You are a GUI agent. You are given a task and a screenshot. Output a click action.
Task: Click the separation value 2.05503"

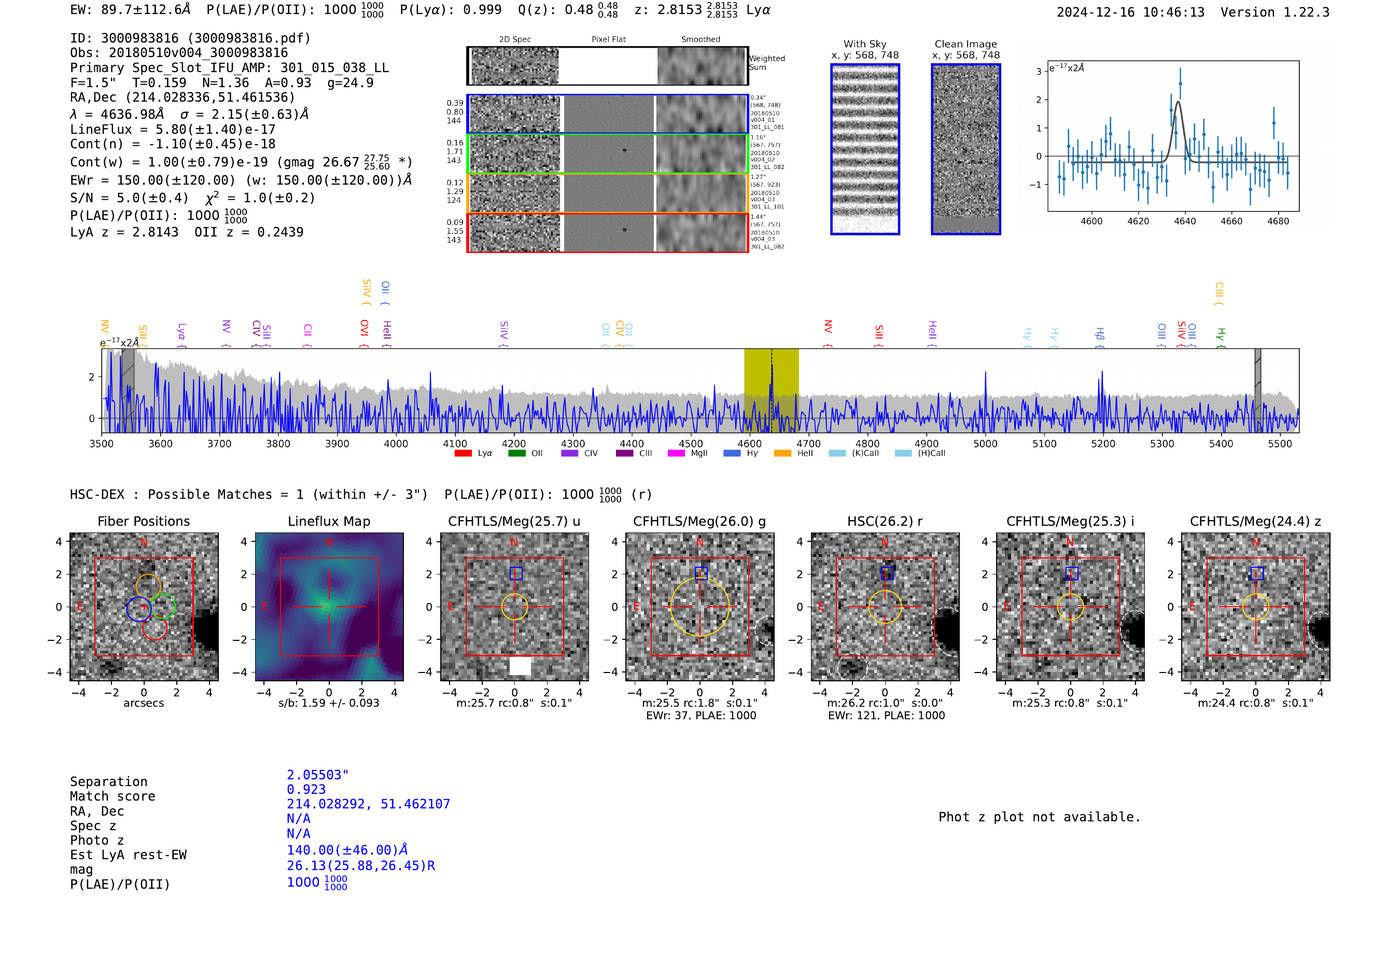click(x=317, y=775)
